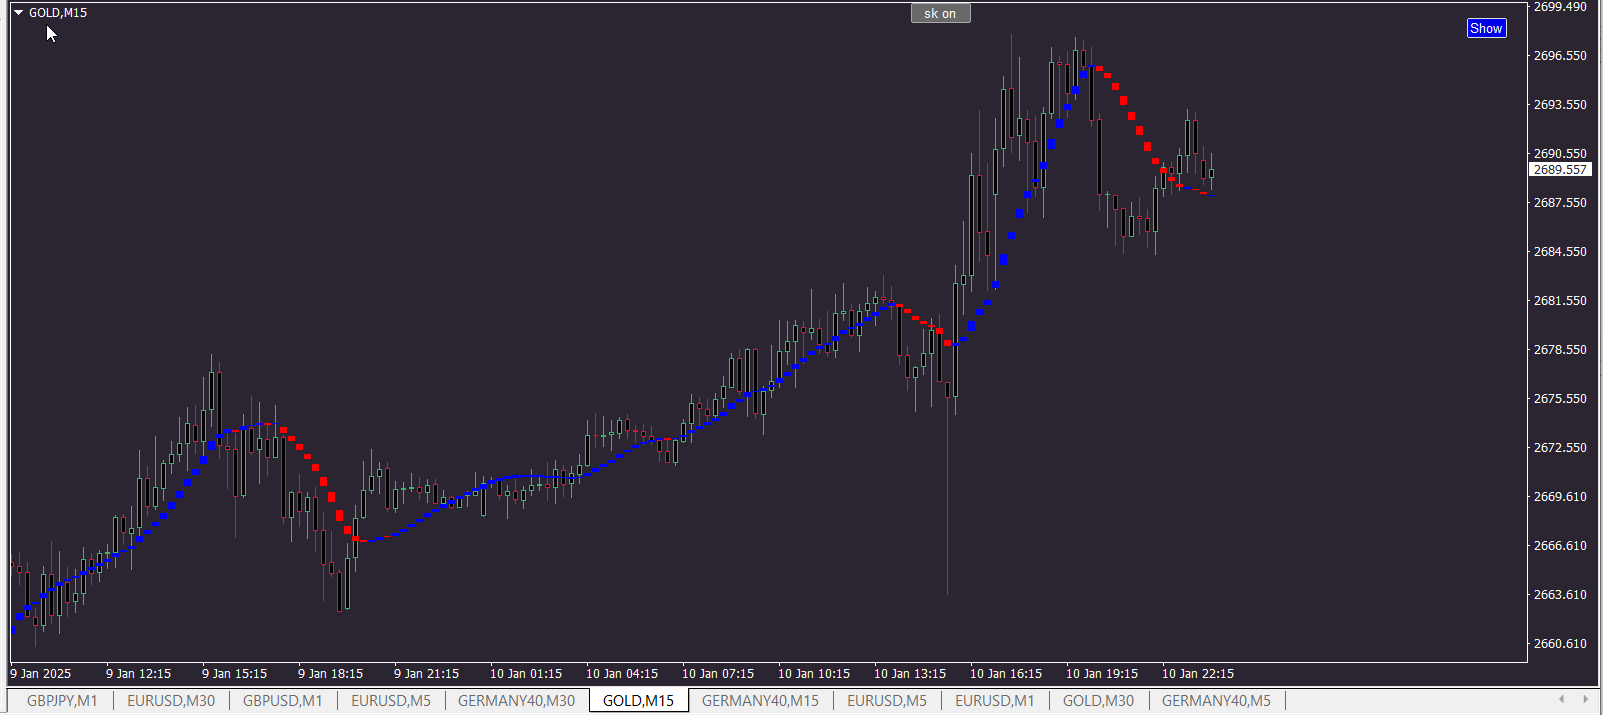Open the GOLD,M15 chart dropdown arrow
Viewport: 1603px width, 715px height.
[18, 13]
